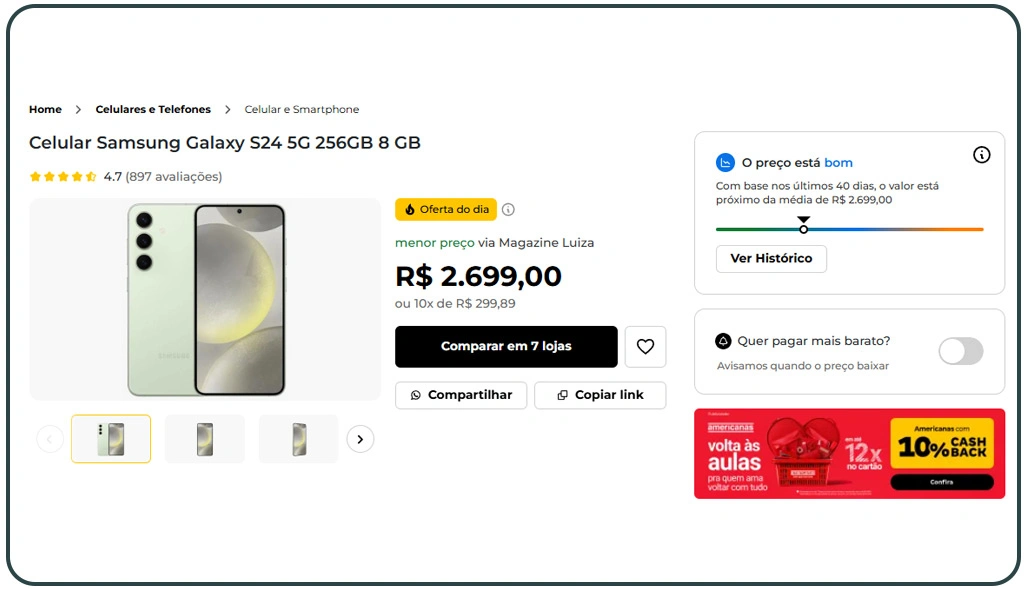Click the price chart icon
Image resolution: width=1026 pixels, height=589 pixels.
[726, 163]
